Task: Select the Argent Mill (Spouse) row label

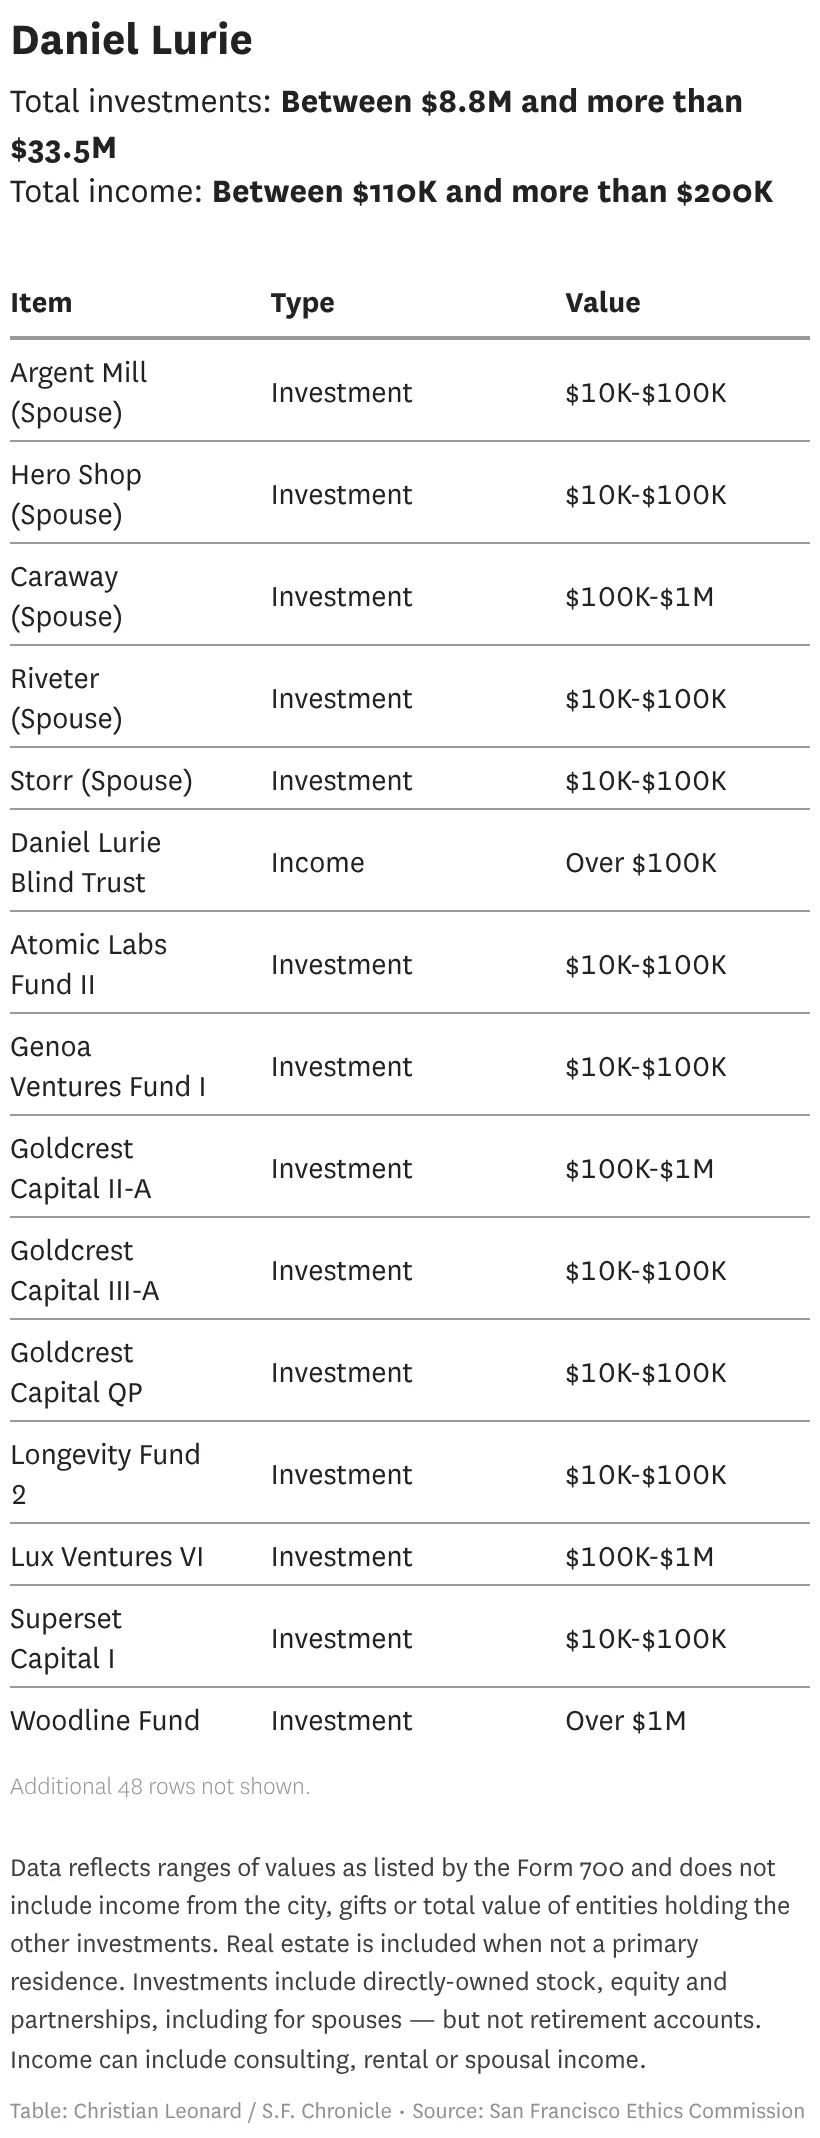Action: point(79,392)
